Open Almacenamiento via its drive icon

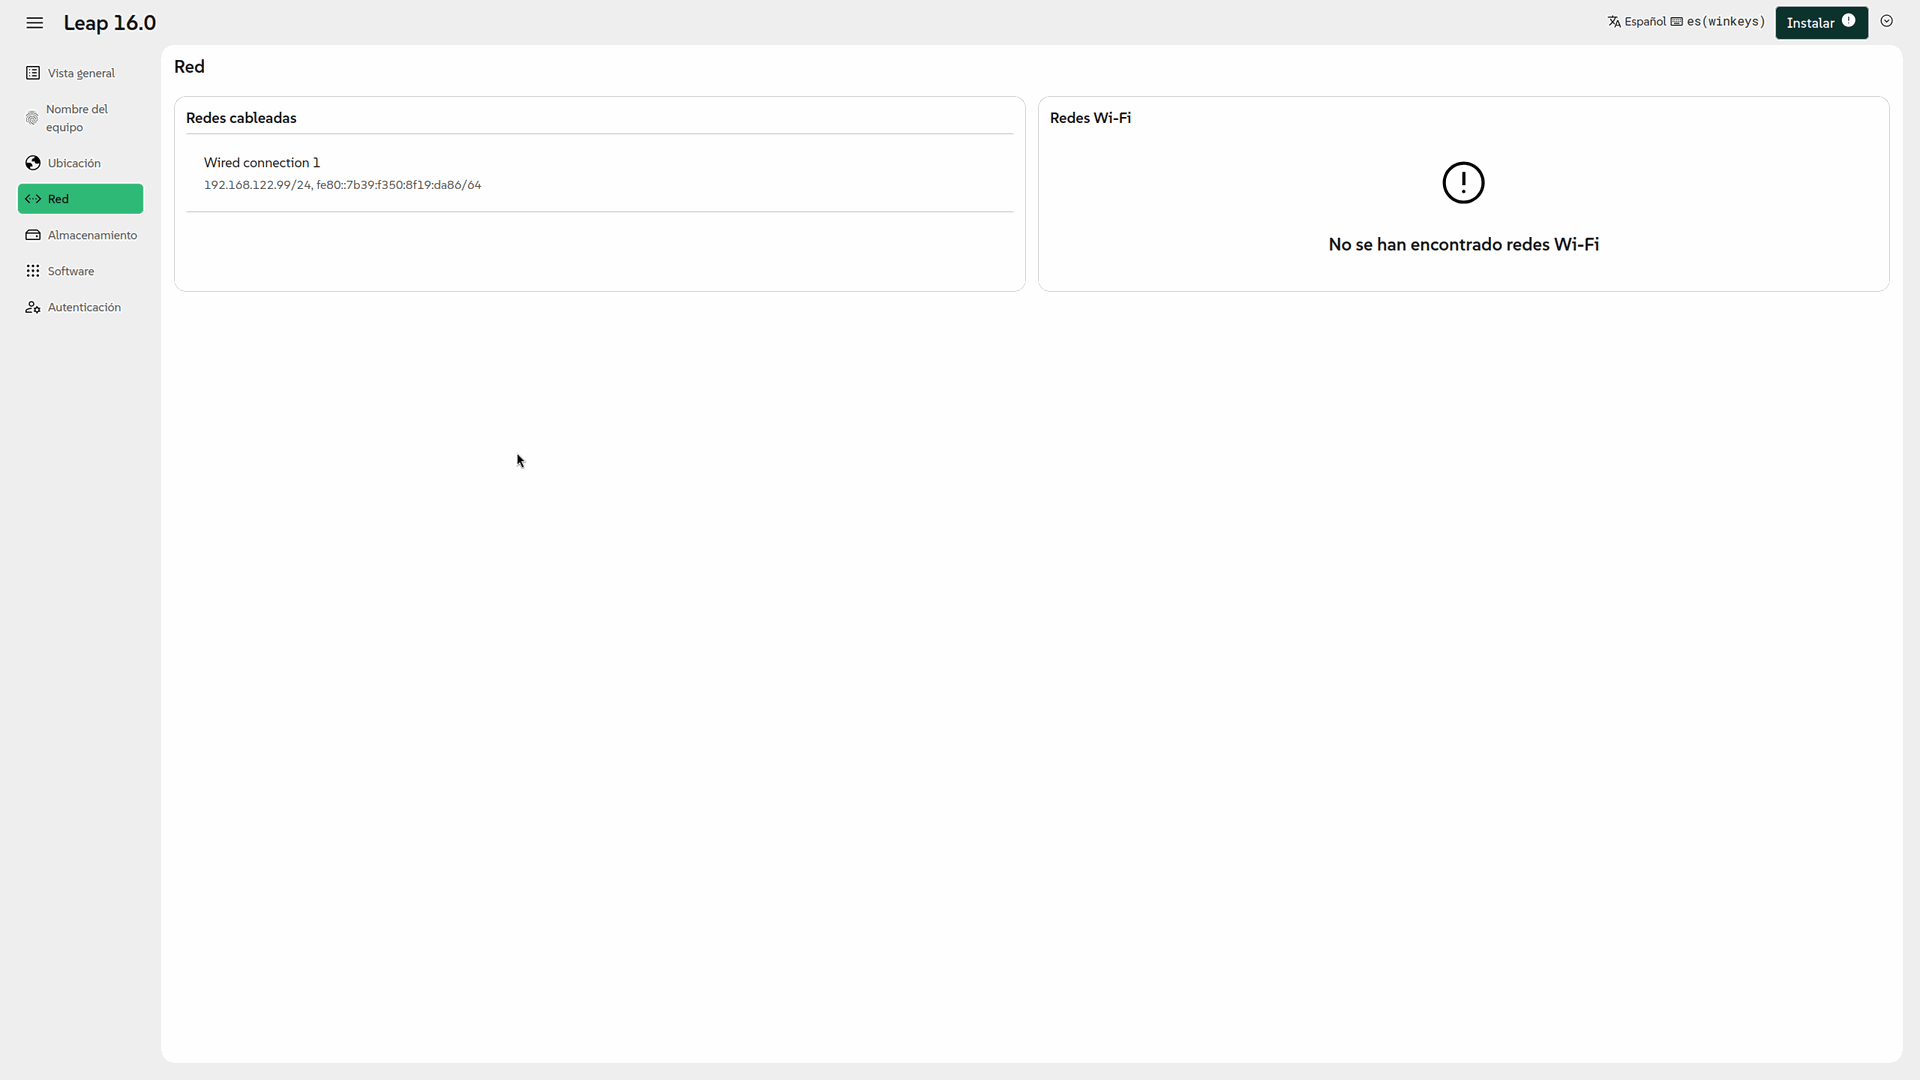pyautogui.click(x=33, y=235)
